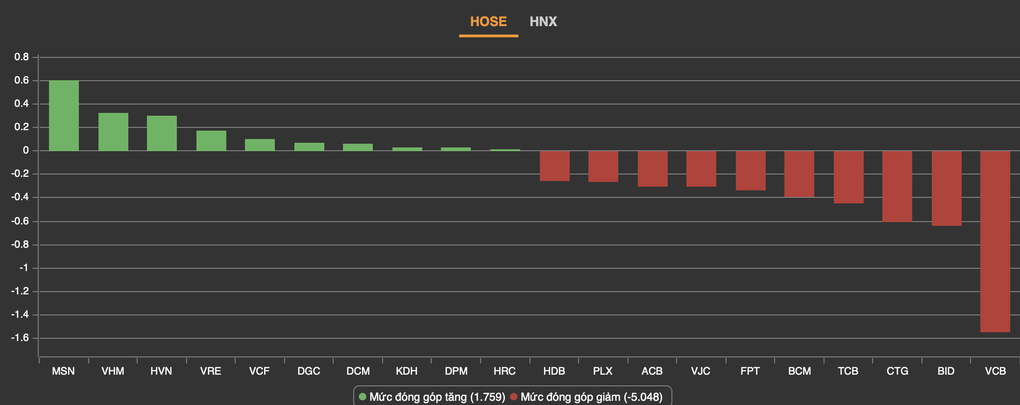Click the VHM axis label

[113, 371]
